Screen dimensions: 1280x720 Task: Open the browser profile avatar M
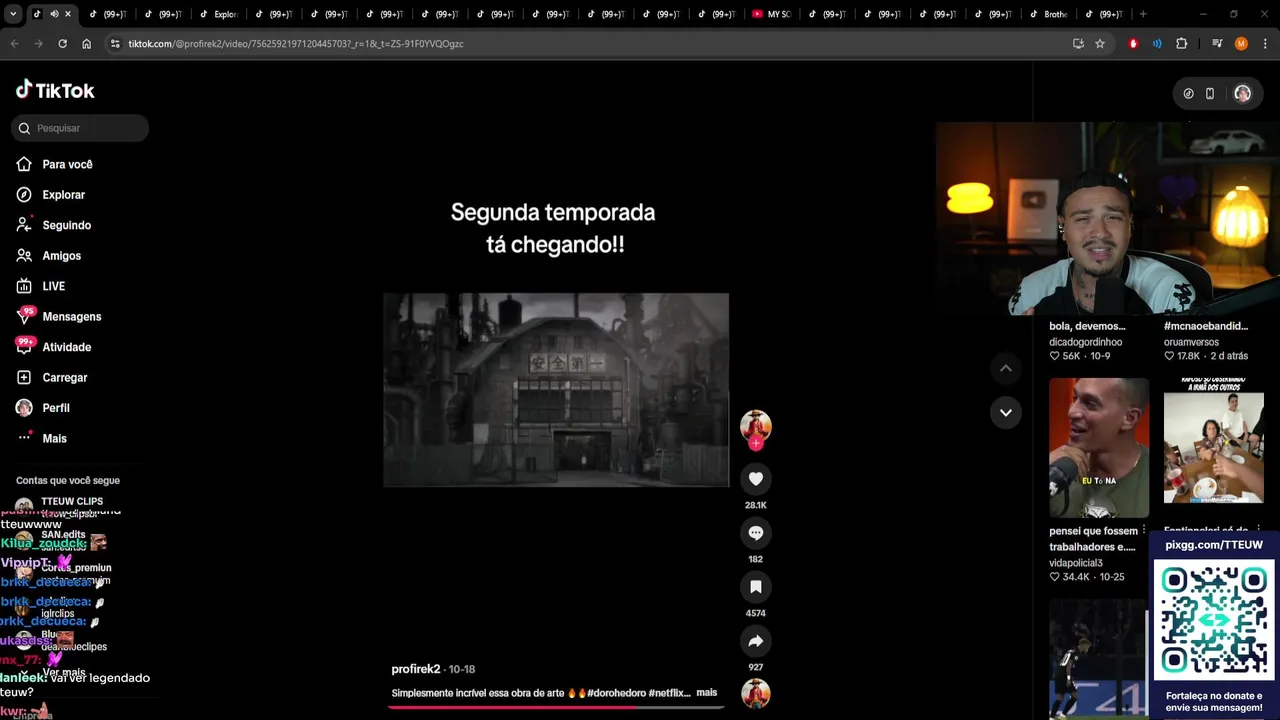click(x=1241, y=44)
